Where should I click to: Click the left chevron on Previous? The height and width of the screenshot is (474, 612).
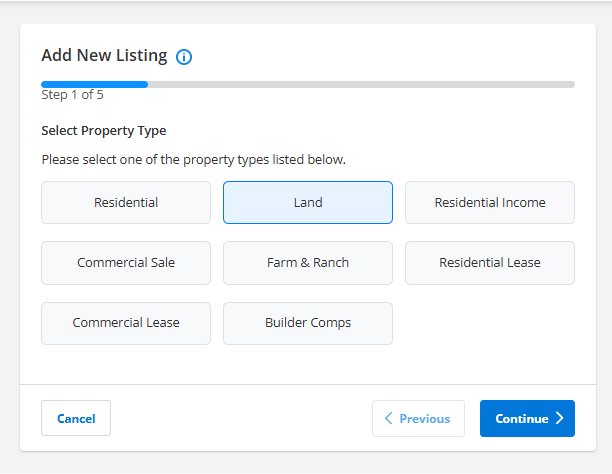tap(388, 419)
